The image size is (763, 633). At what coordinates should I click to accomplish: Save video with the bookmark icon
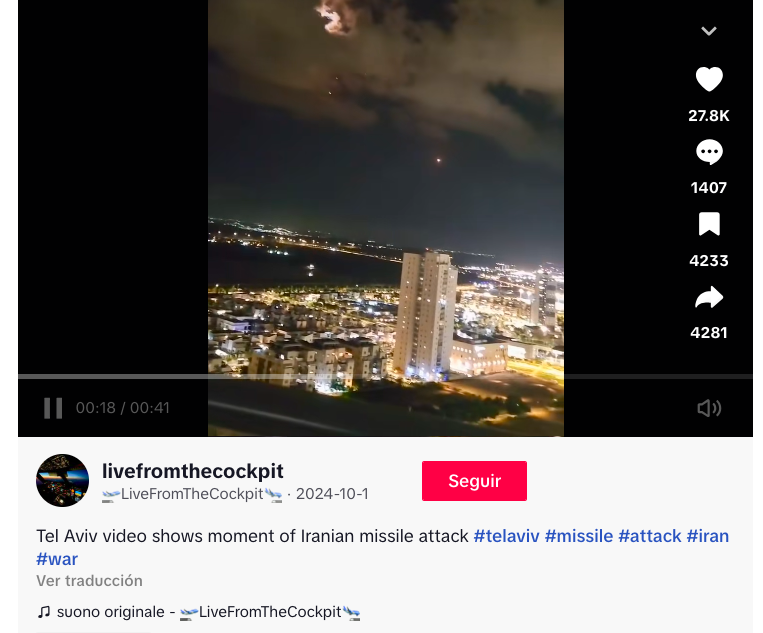(x=709, y=224)
